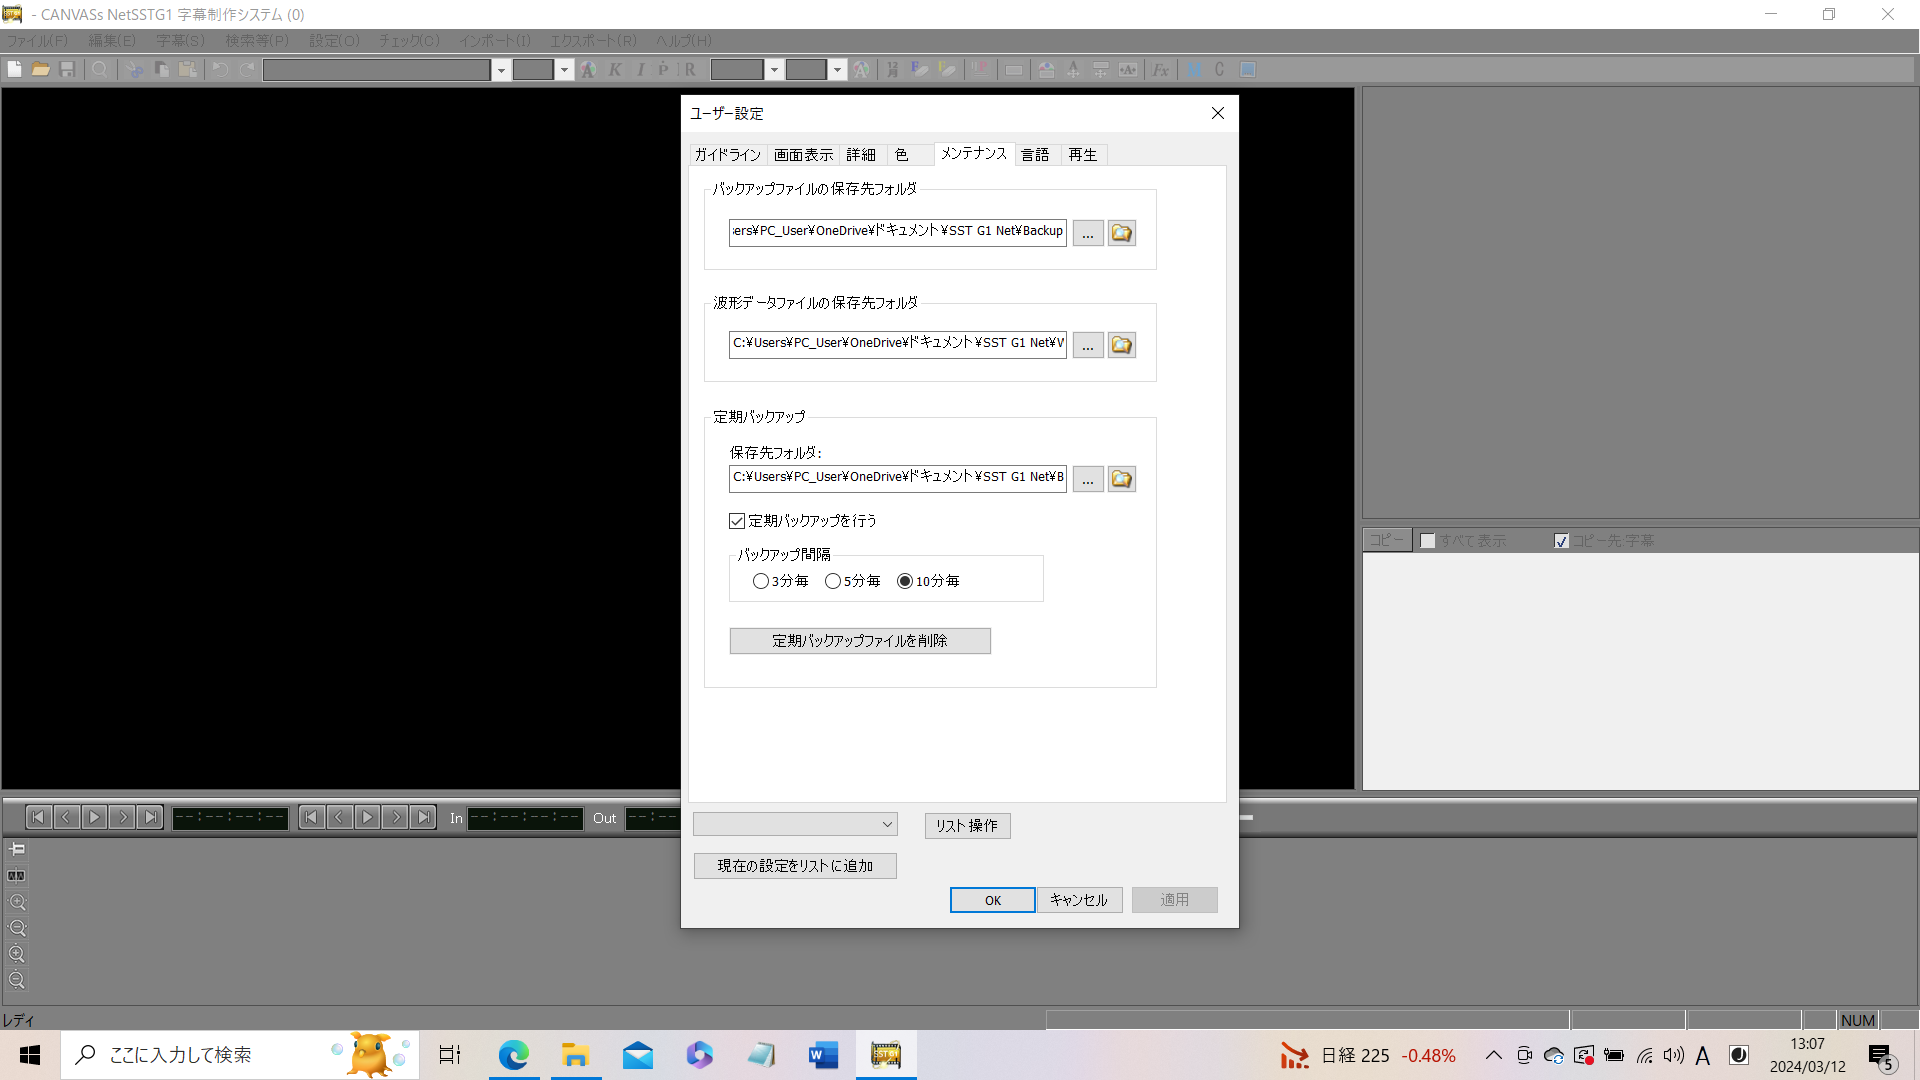The image size is (1920, 1080).
Task: Click the 保存先フォルダ path field
Action: 898,478
